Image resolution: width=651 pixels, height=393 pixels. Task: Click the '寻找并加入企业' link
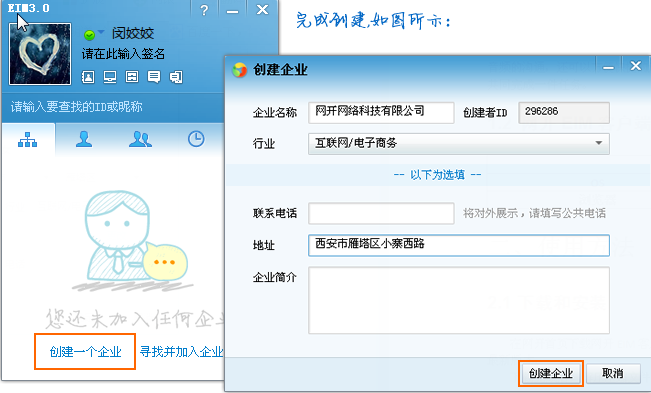[x=181, y=352]
